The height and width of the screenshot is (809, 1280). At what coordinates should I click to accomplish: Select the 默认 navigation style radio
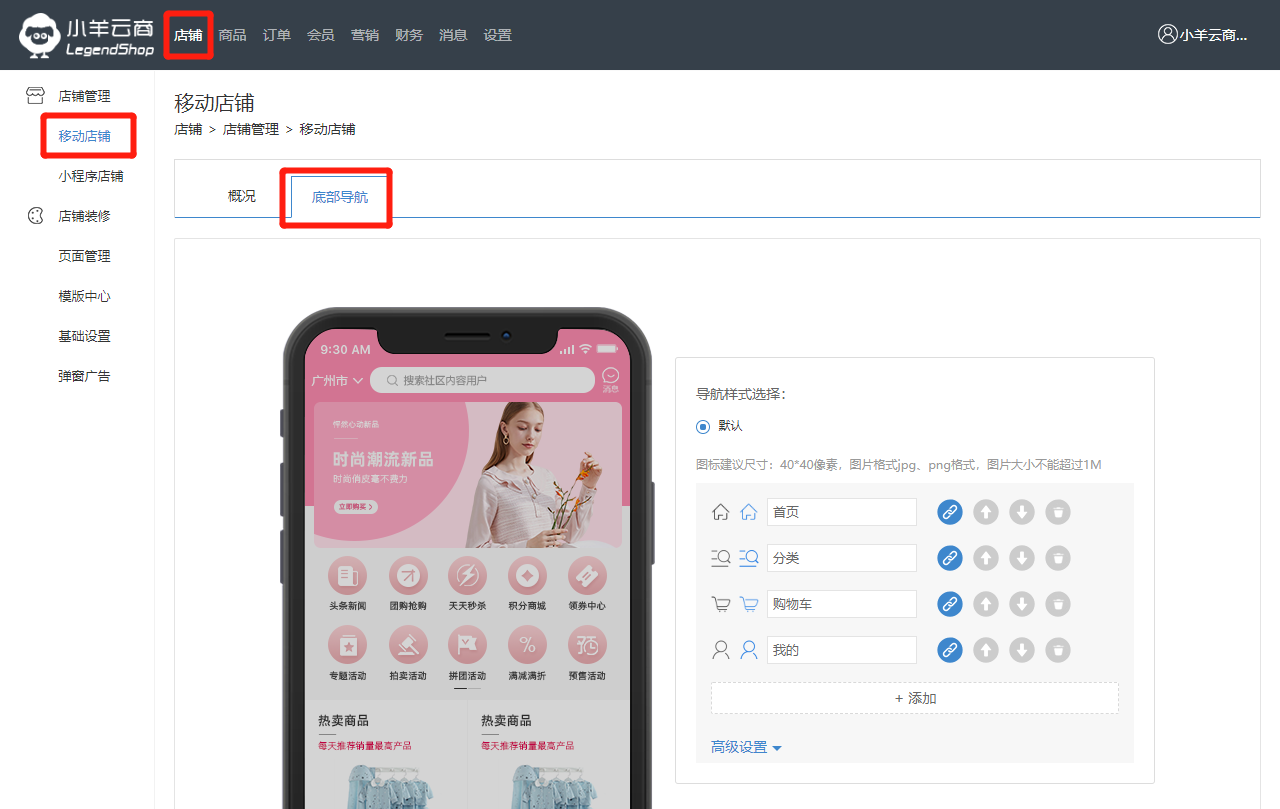click(x=703, y=426)
